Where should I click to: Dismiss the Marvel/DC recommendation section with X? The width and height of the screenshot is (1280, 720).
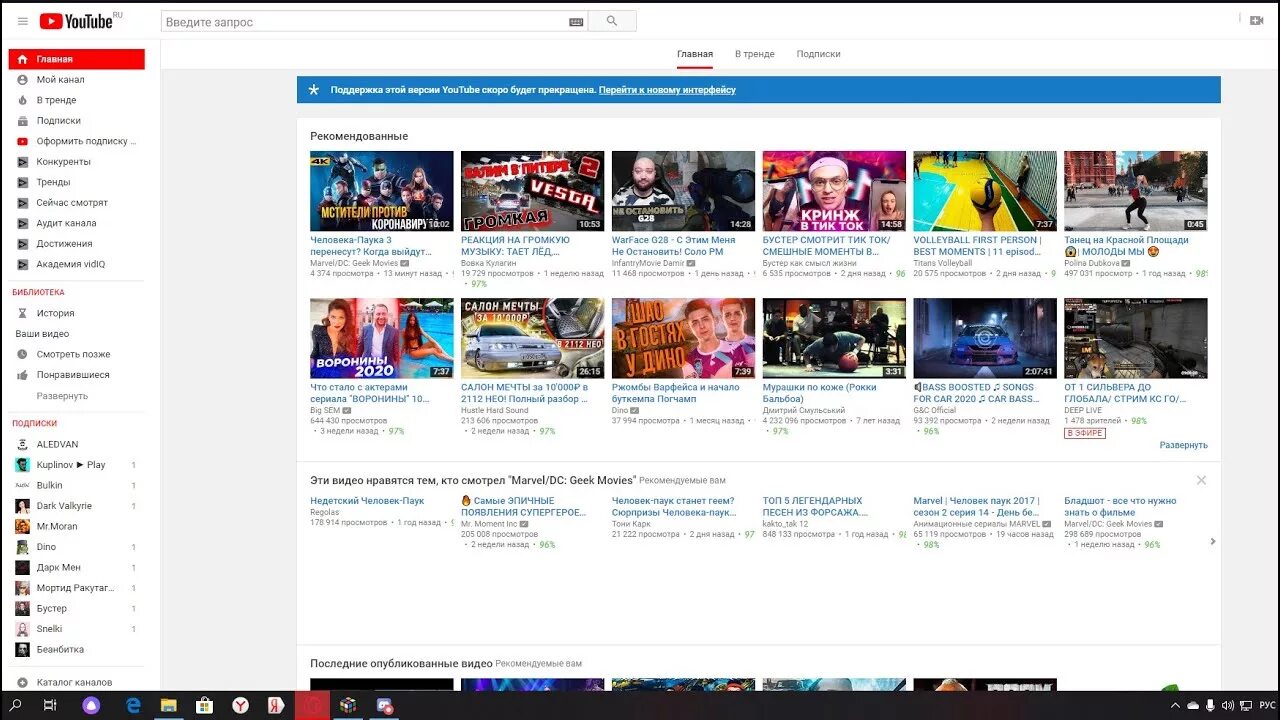pyautogui.click(x=1201, y=480)
